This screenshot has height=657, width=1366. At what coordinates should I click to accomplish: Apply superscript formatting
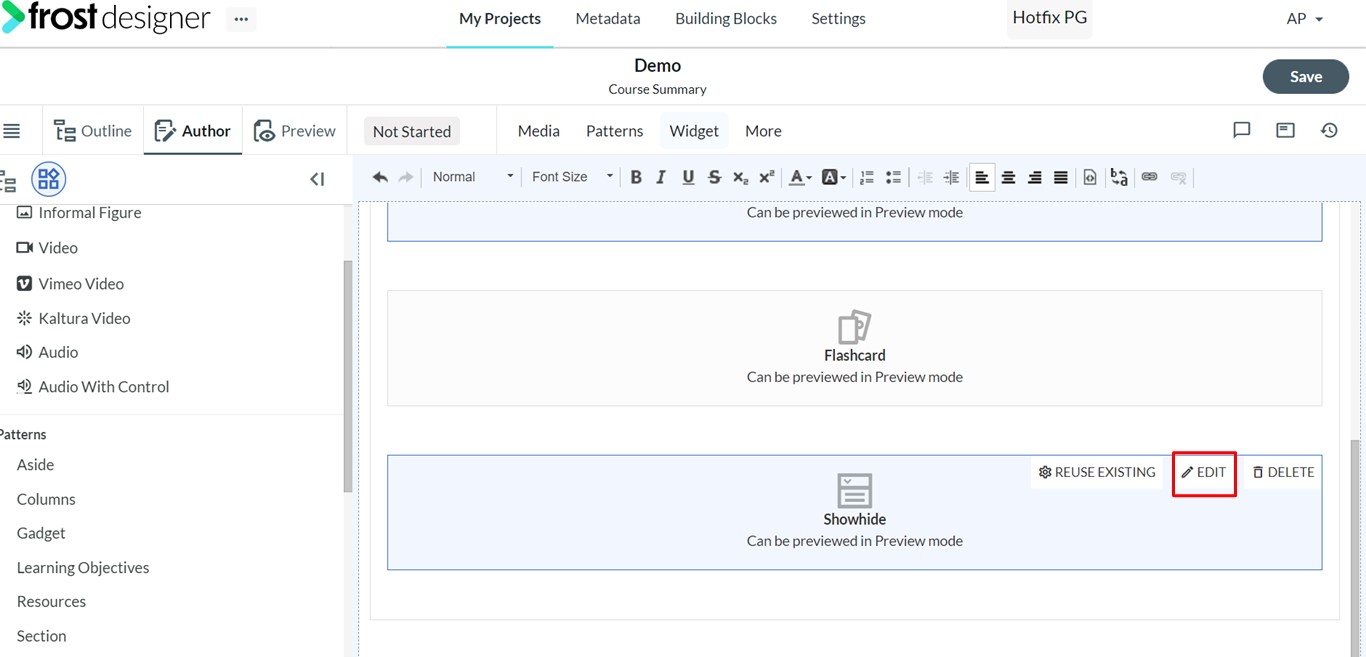pyautogui.click(x=767, y=177)
